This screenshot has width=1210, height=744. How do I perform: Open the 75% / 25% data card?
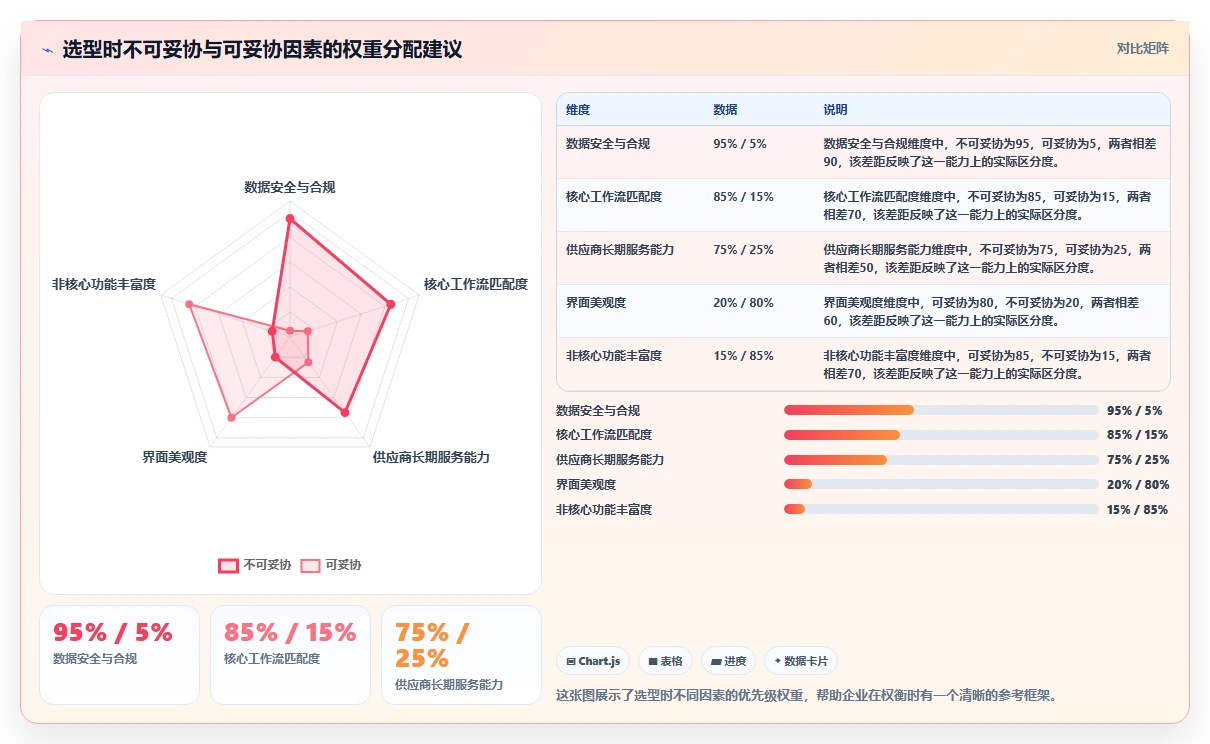[x=461, y=655]
